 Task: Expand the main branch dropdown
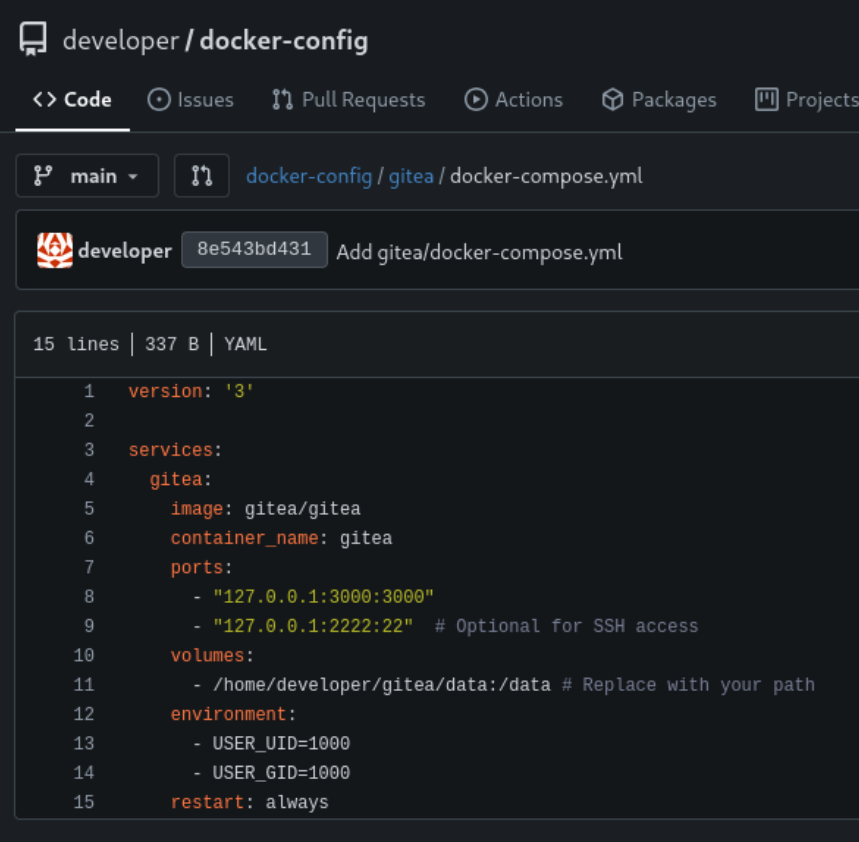(87, 176)
